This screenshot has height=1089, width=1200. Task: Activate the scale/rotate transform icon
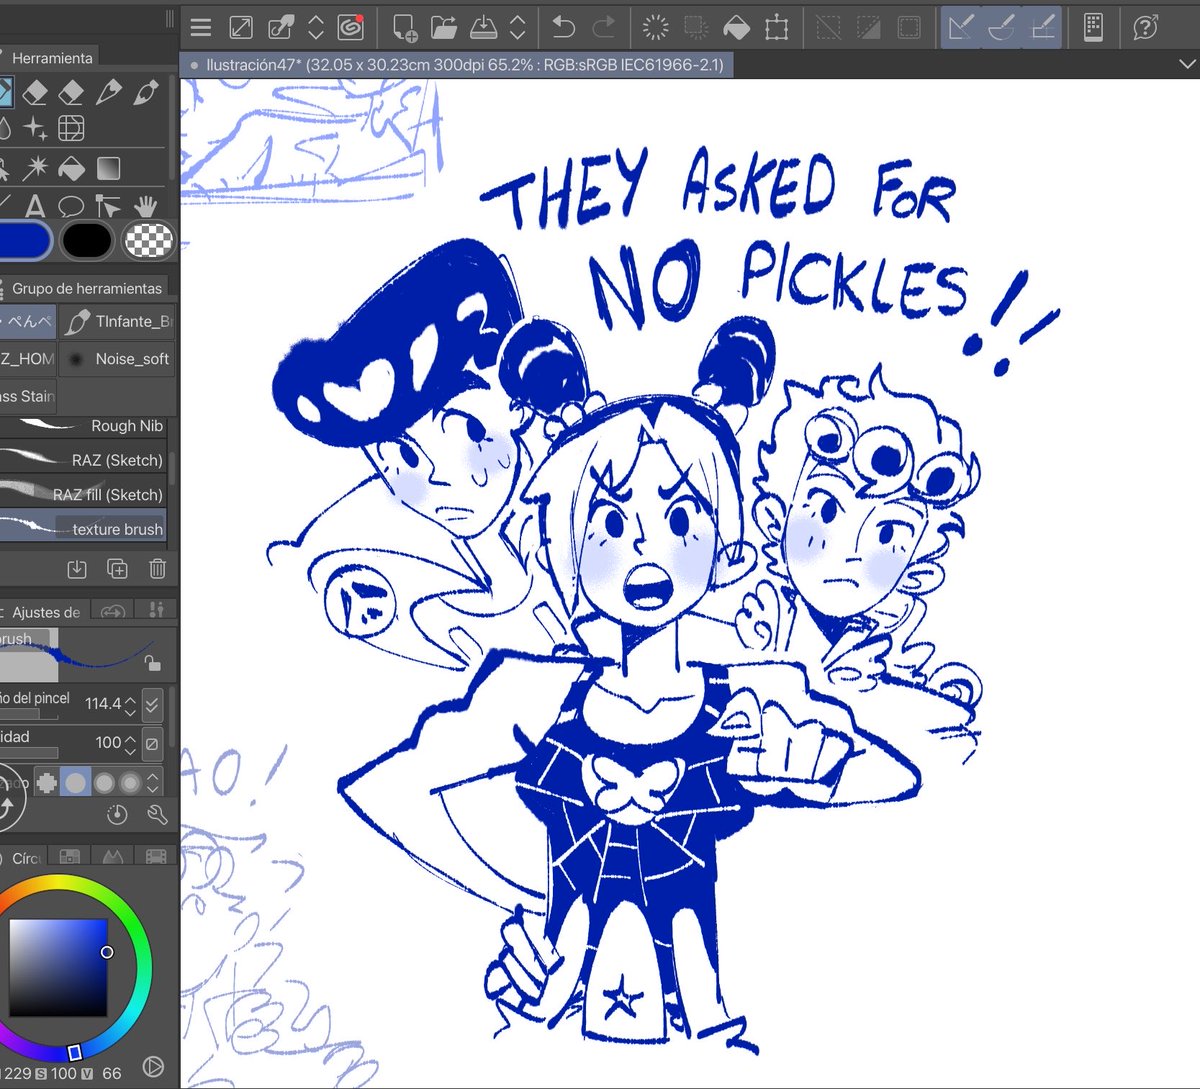tap(776, 28)
